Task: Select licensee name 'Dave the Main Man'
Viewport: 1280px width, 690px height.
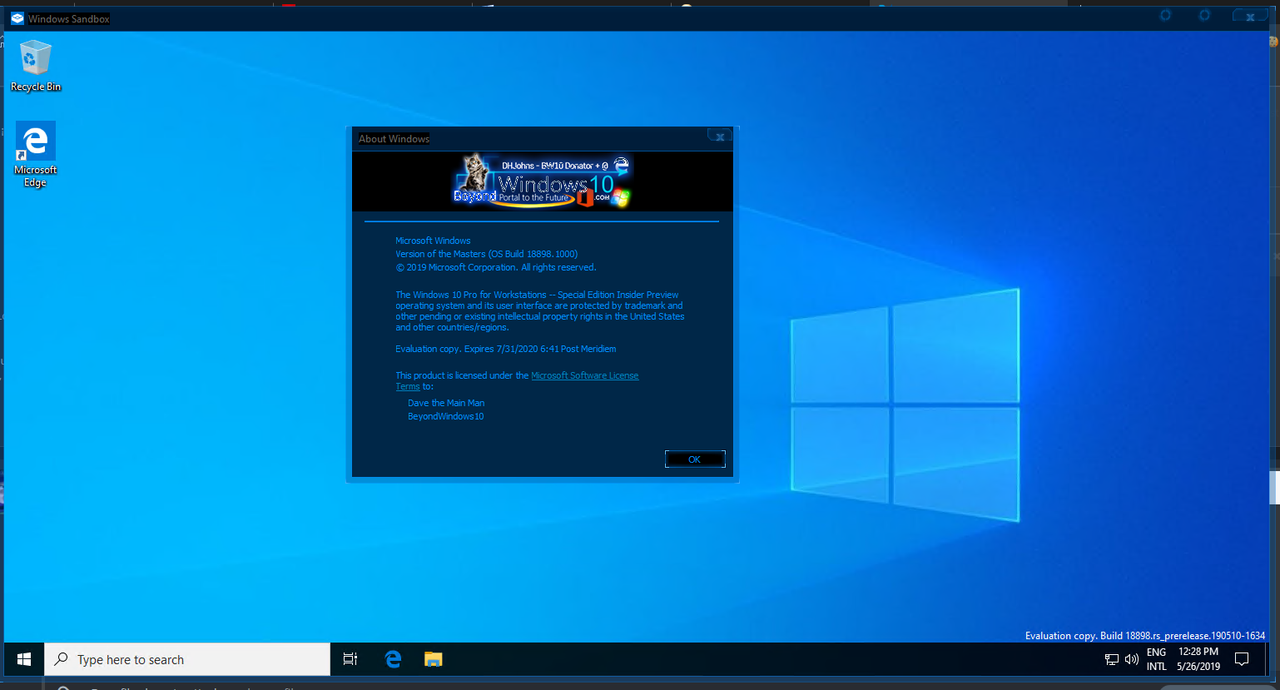Action: (x=446, y=403)
